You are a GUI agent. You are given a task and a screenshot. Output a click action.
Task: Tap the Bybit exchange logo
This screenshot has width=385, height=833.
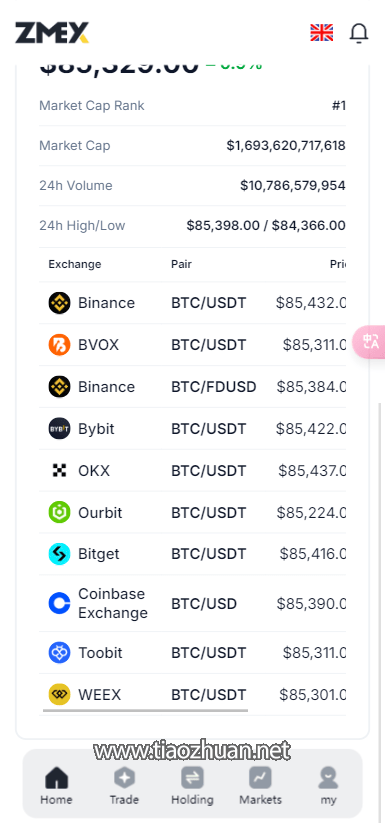(x=59, y=429)
